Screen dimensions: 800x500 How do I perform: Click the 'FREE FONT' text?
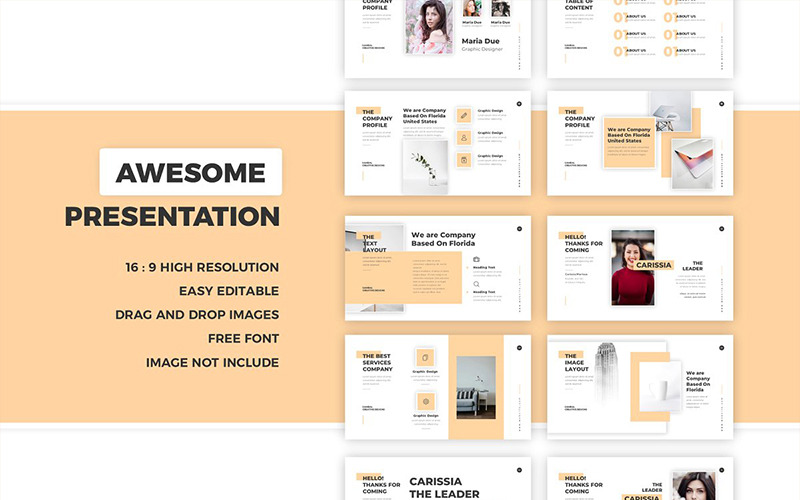point(243,338)
